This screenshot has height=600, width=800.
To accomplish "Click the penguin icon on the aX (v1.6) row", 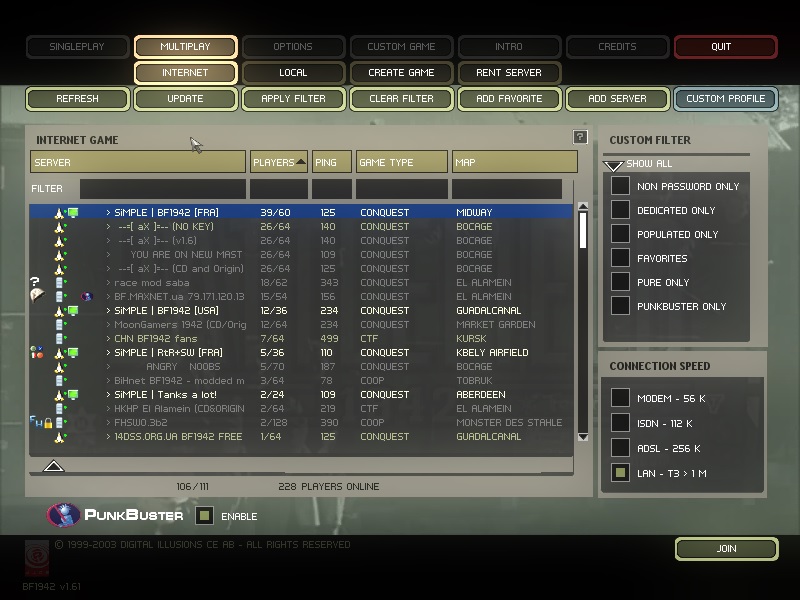I will tap(59, 241).
